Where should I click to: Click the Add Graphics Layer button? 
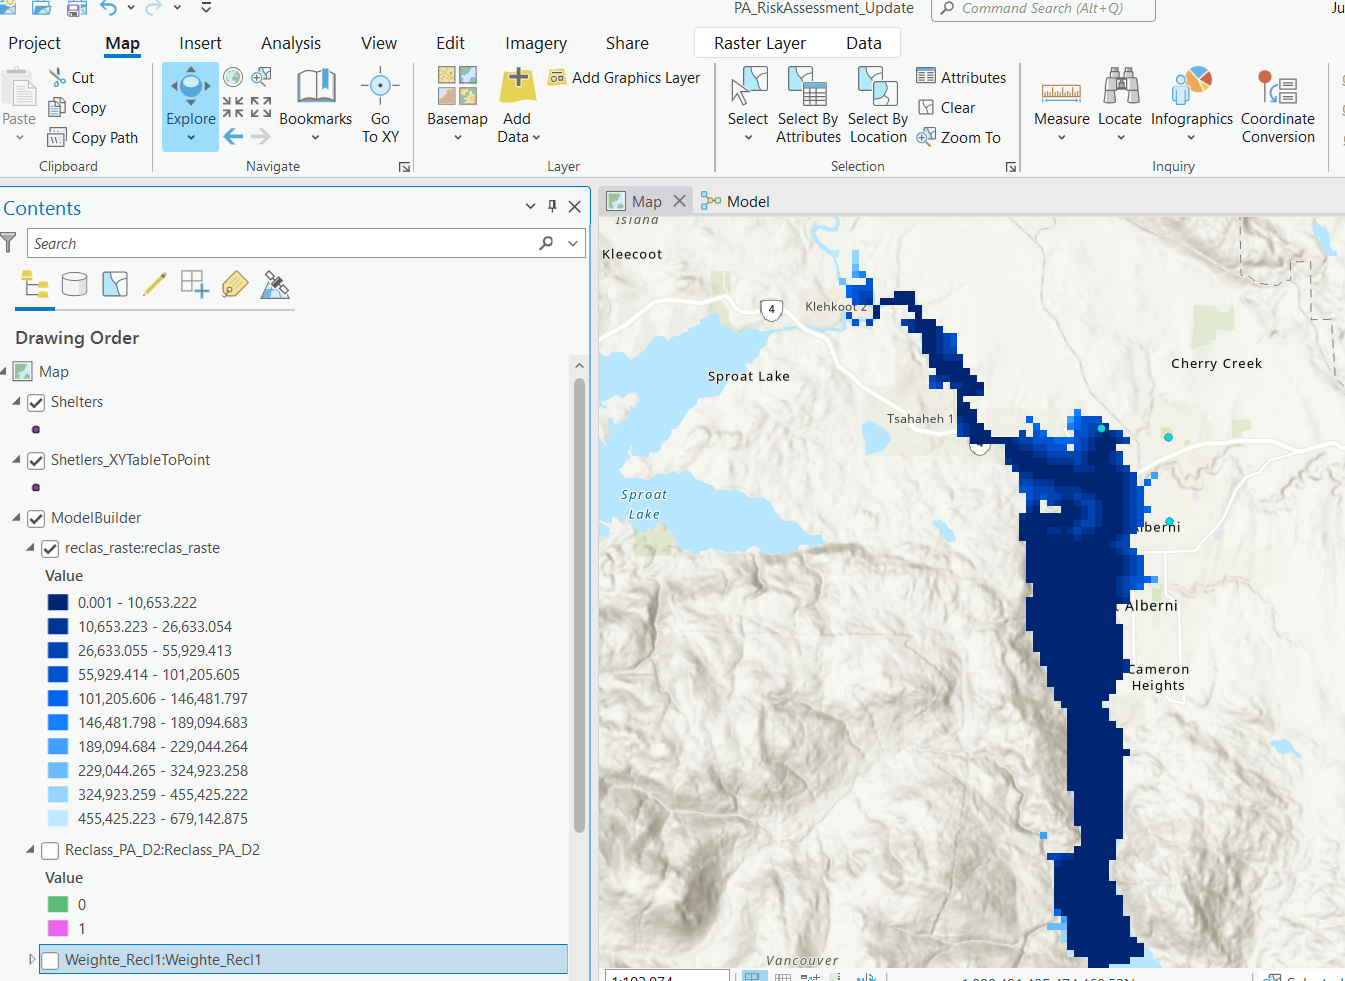tap(625, 78)
